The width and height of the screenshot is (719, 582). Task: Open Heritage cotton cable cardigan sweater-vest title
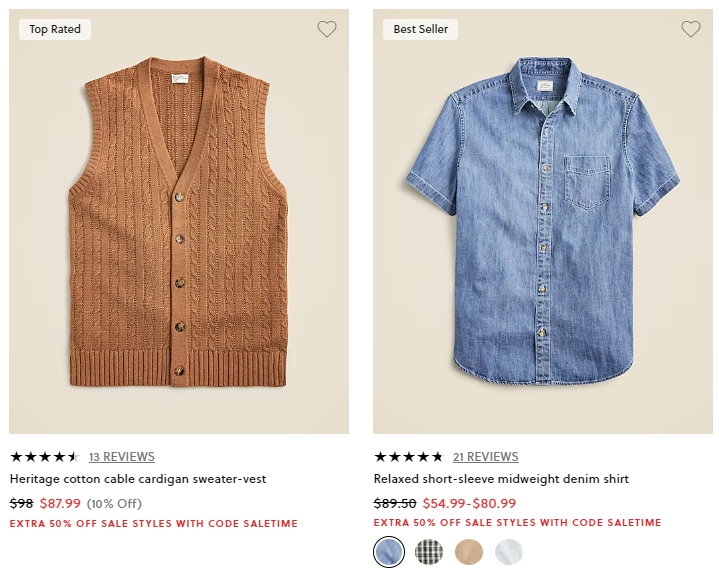pyautogui.click(x=138, y=479)
